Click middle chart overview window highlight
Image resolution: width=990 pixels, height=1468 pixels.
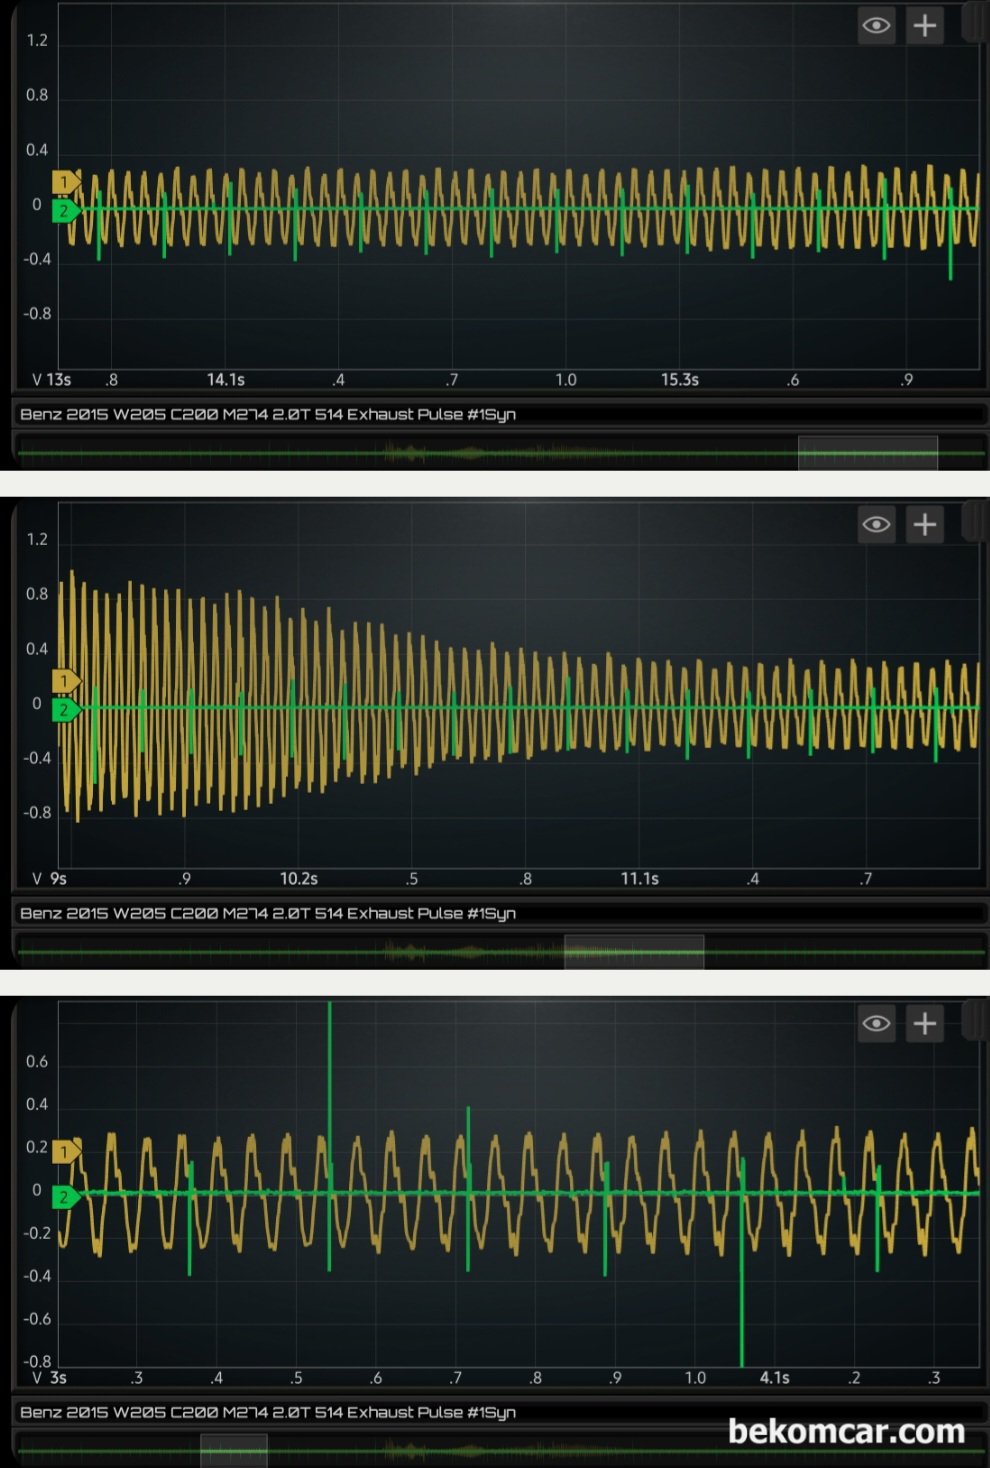[x=634, y=952]
